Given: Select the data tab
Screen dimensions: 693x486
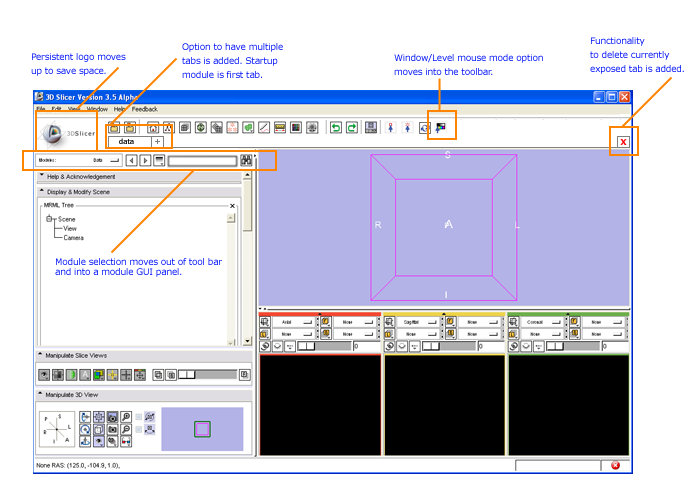Looking at the screenshot, I should pyautogui.click(x=129, y=141).
